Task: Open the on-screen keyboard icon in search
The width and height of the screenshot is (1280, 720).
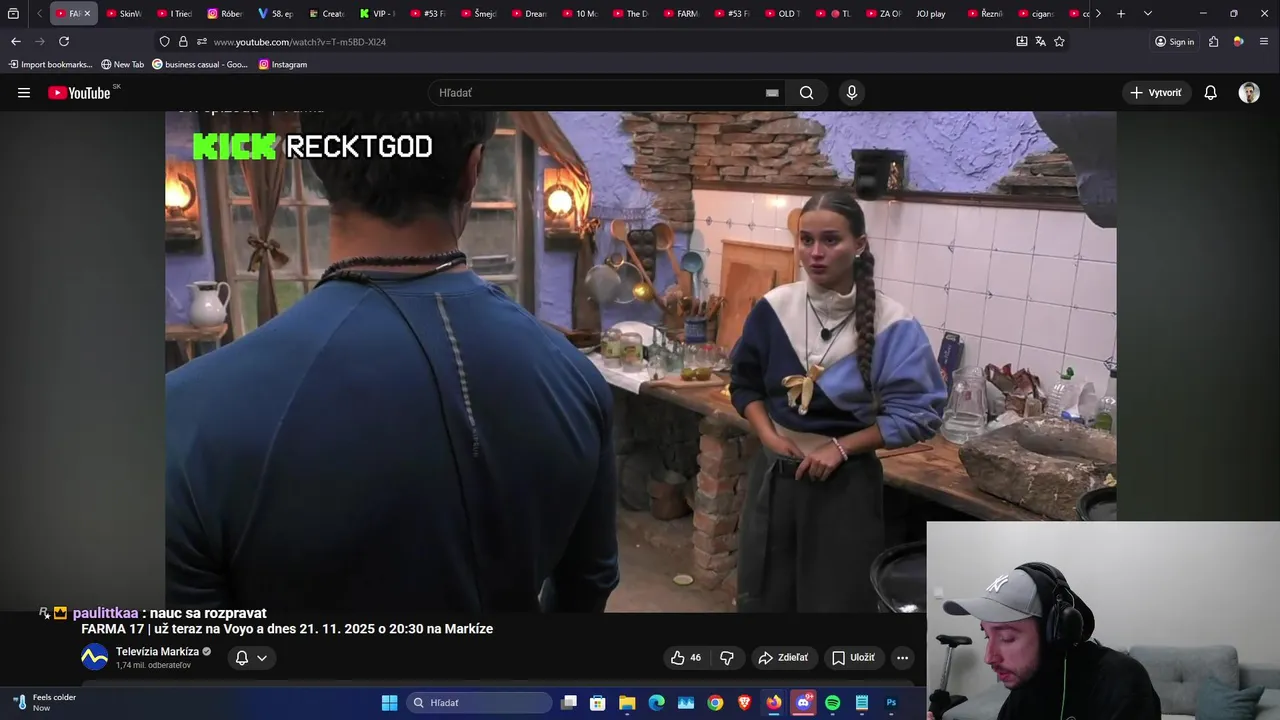Action: pyautogui.click(x=772, y=93)
